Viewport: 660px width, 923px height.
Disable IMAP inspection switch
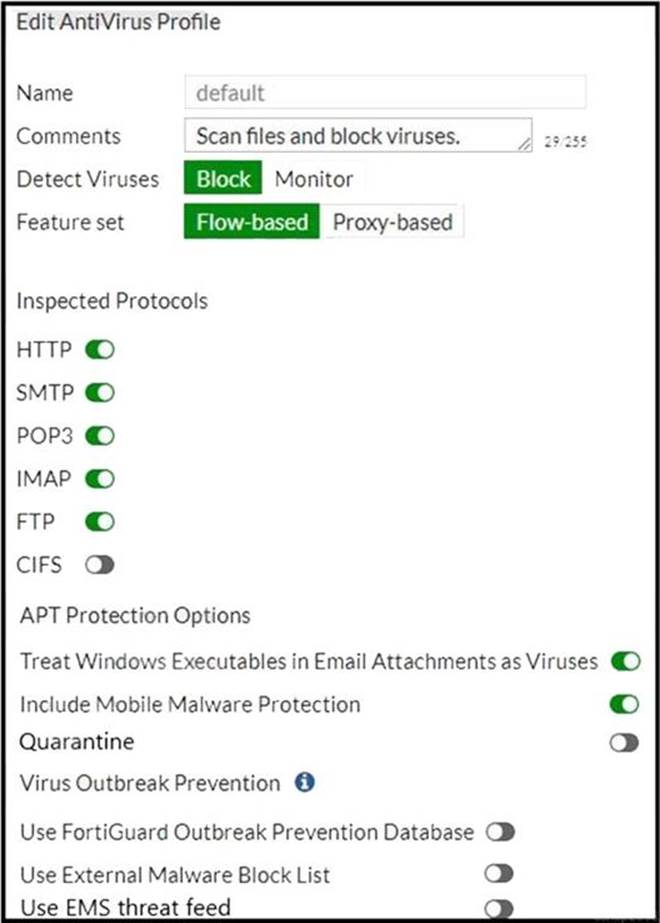(x=100, y=480)
